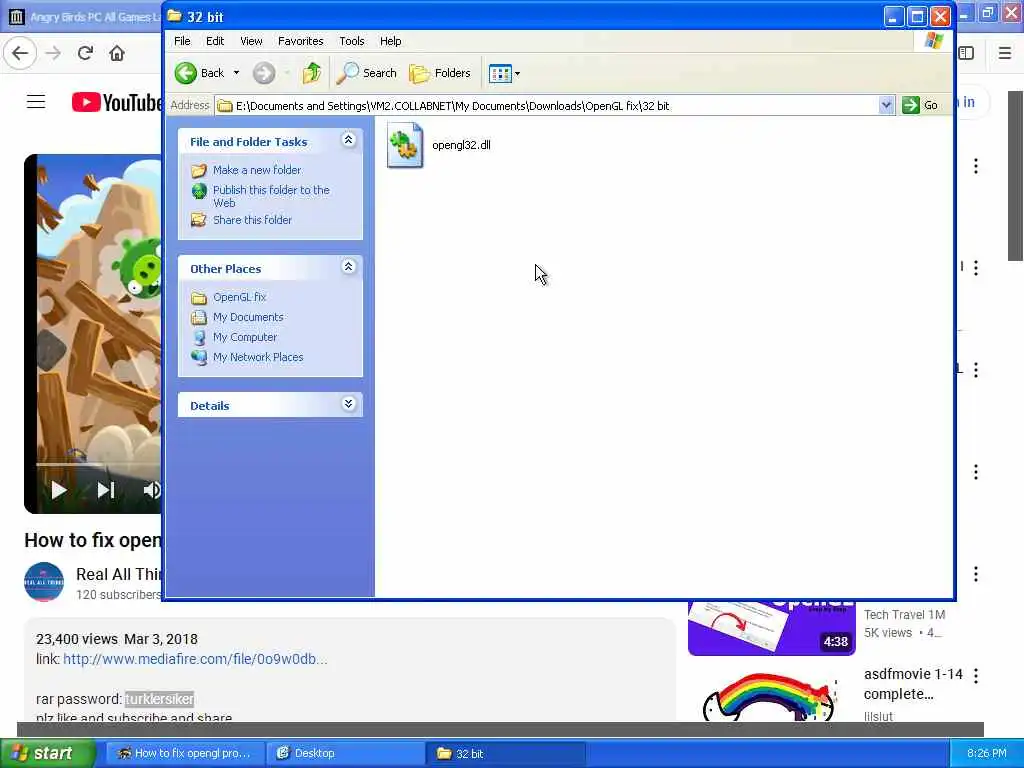
Task: Click the Make a new folder icon
Action: (199, 170)
